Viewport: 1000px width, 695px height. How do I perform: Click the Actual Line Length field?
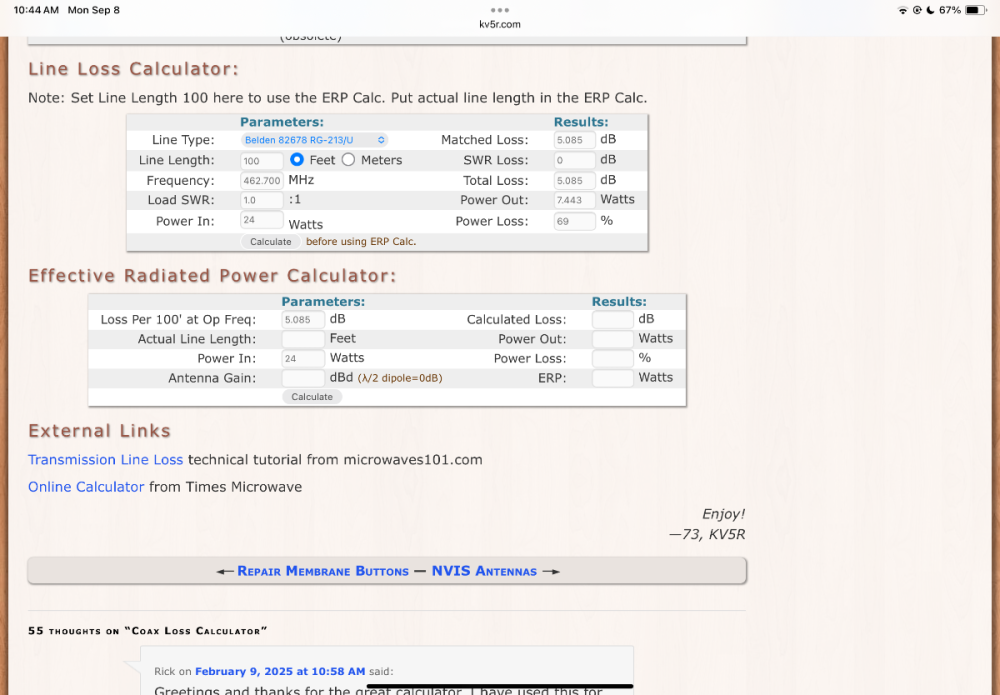(303, 339)
